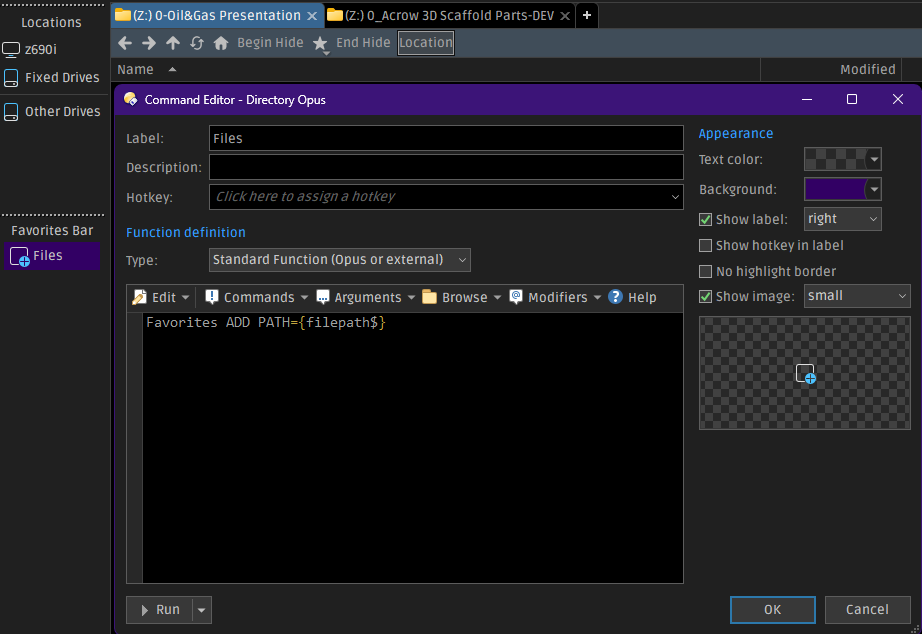
Task: Open the new tab plus button
Action: (x=587, y=15)
